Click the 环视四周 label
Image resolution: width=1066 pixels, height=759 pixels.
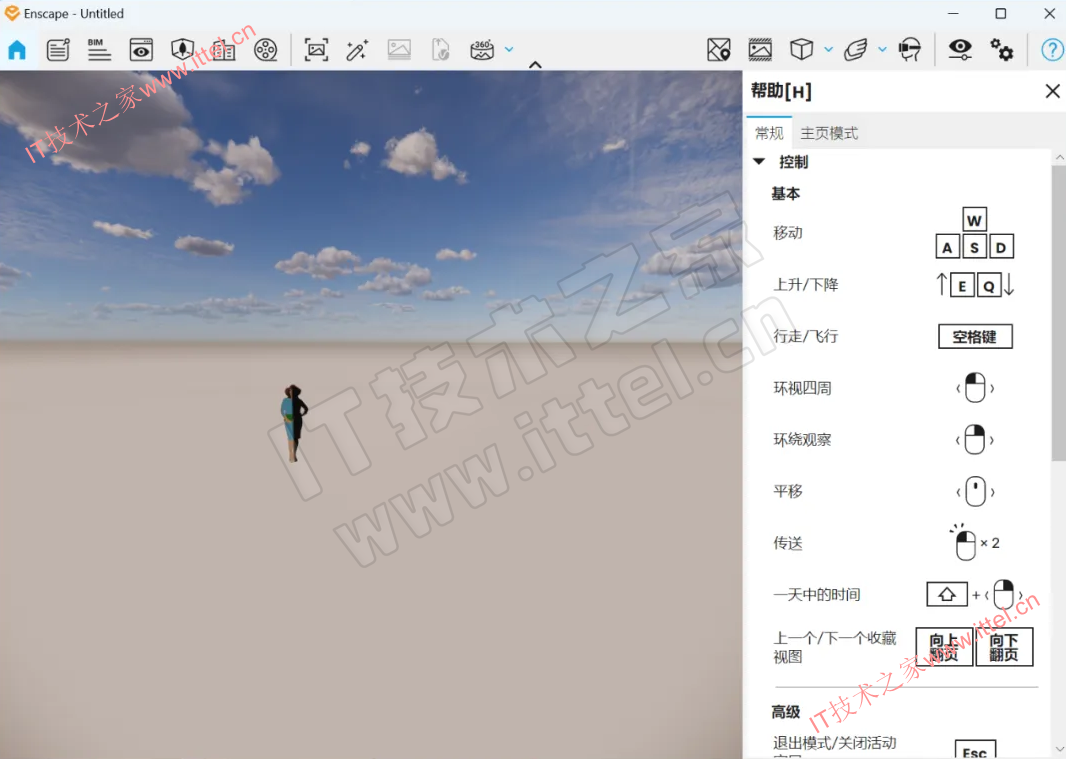point(802,388)
